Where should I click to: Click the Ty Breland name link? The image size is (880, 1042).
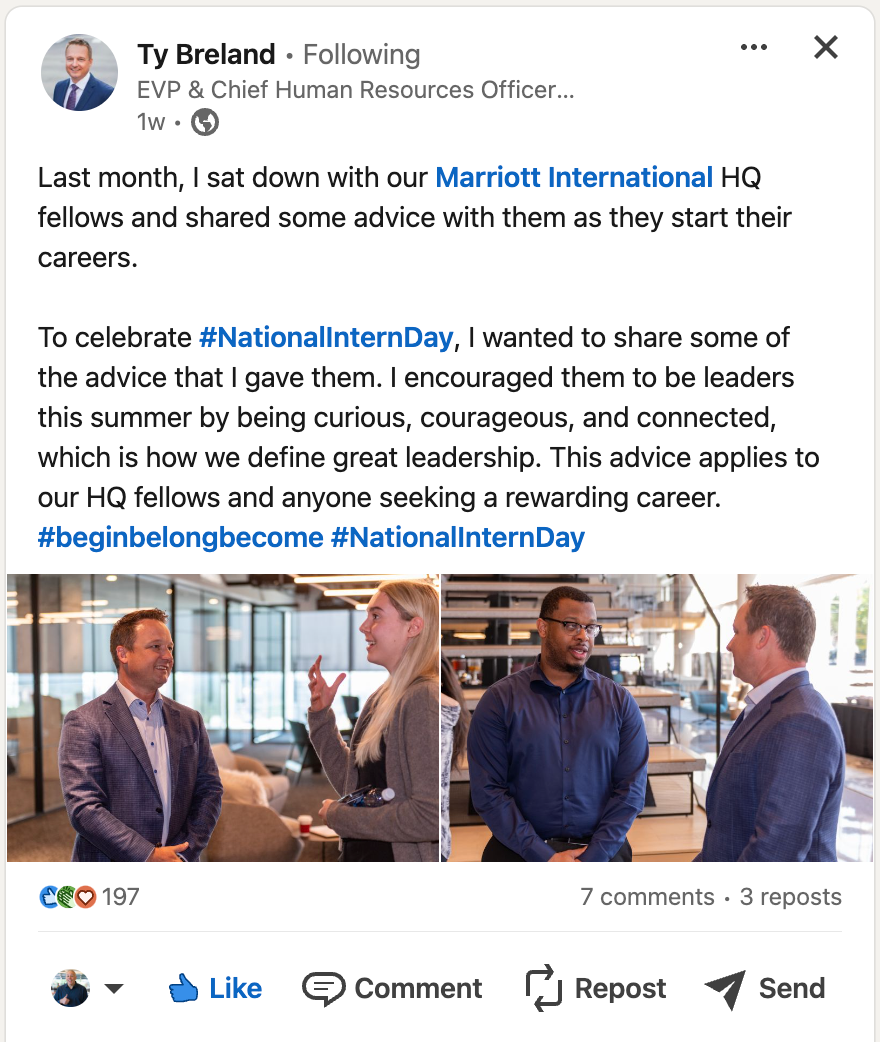pyautogui.click(x=206, y=54)
